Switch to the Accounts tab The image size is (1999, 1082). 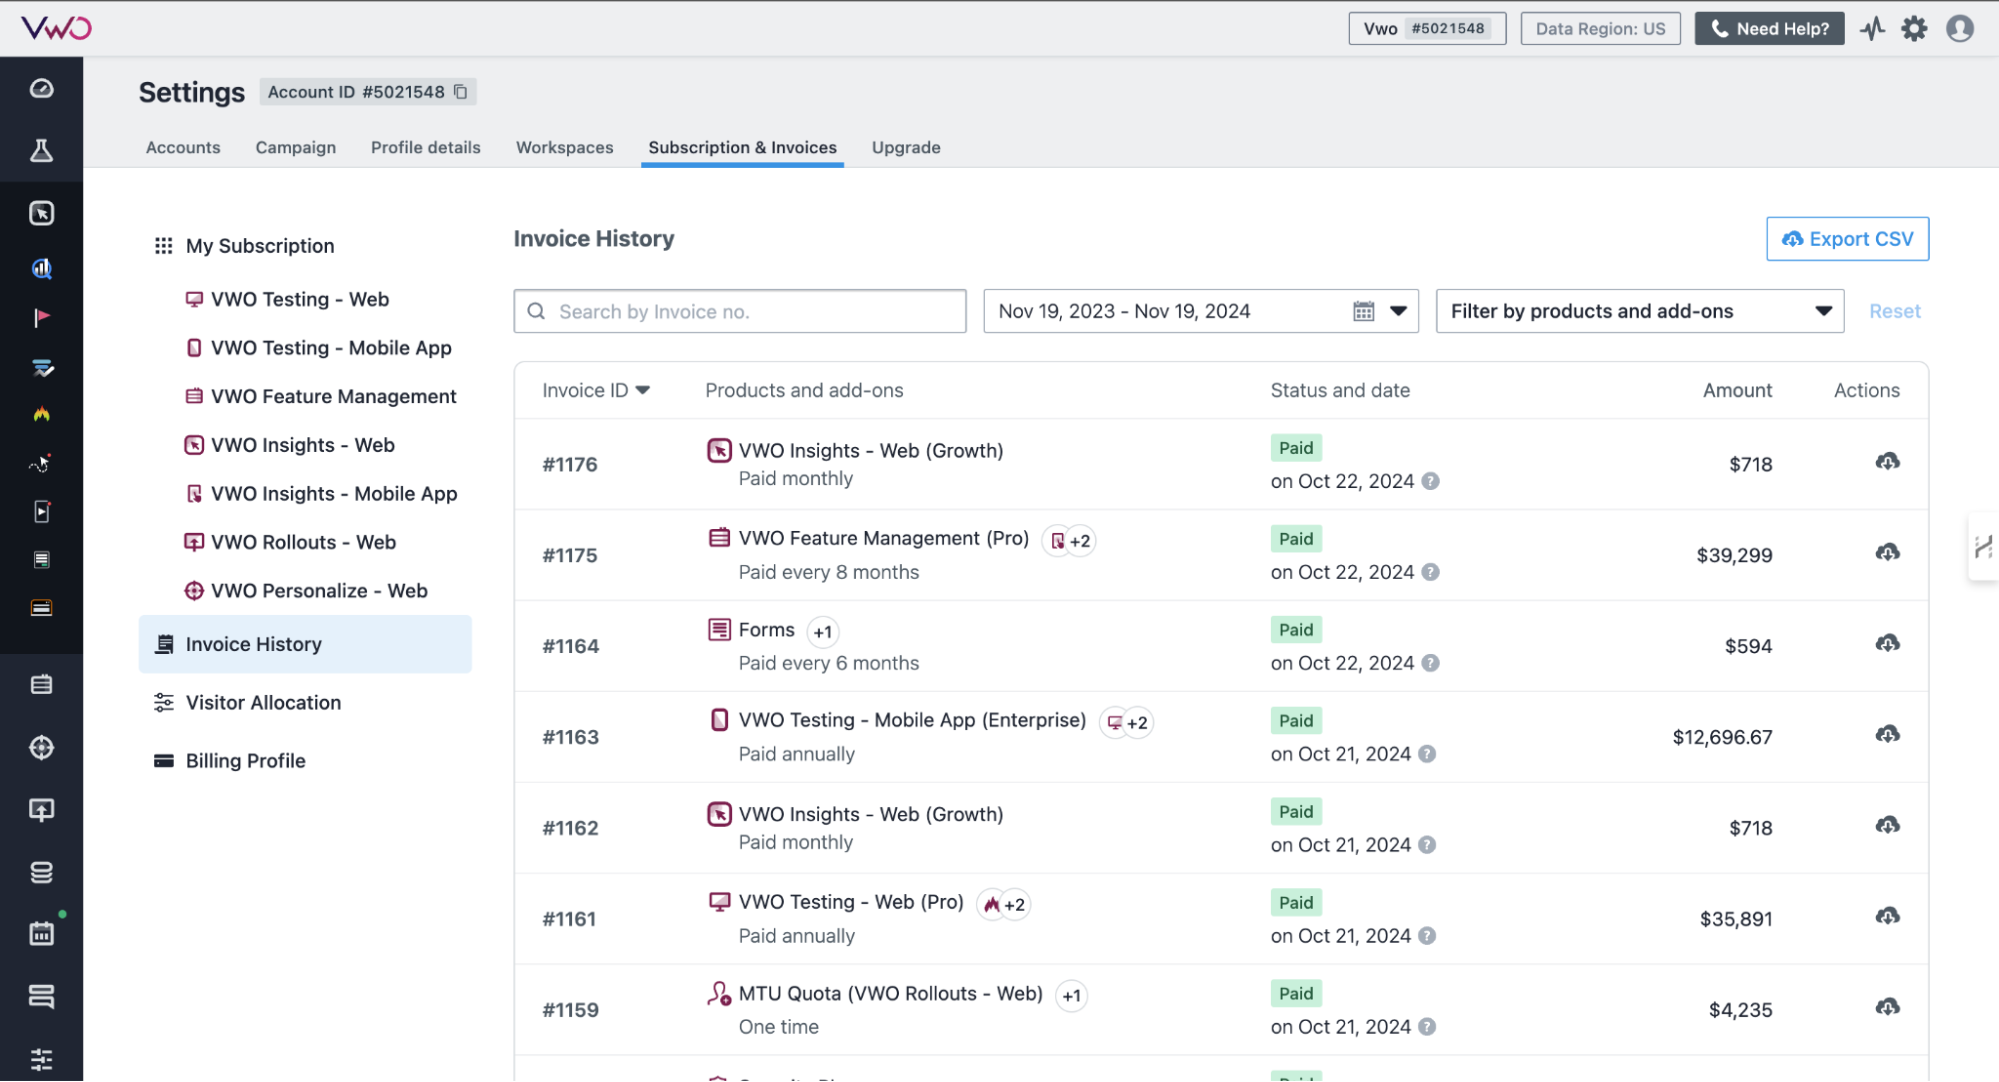point(183,147)
